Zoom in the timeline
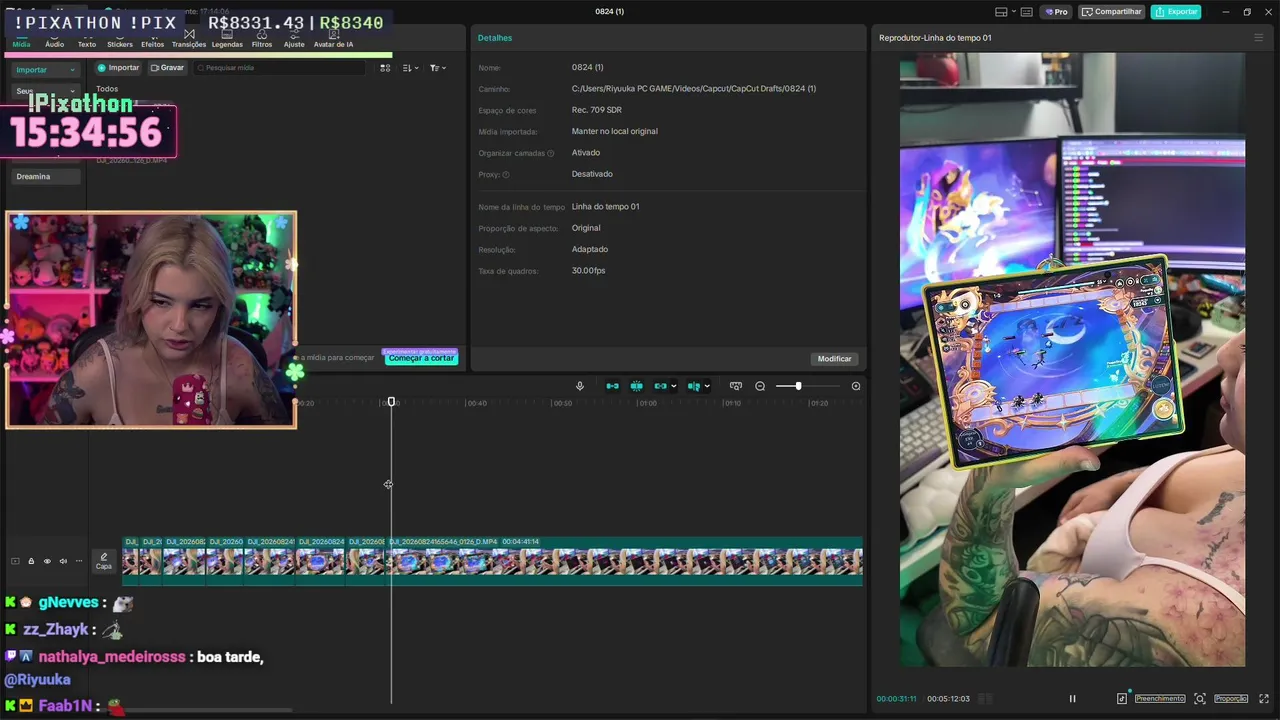Viewport: 1280px width, 720px height. pyautogui.click(x=856, y=386)
